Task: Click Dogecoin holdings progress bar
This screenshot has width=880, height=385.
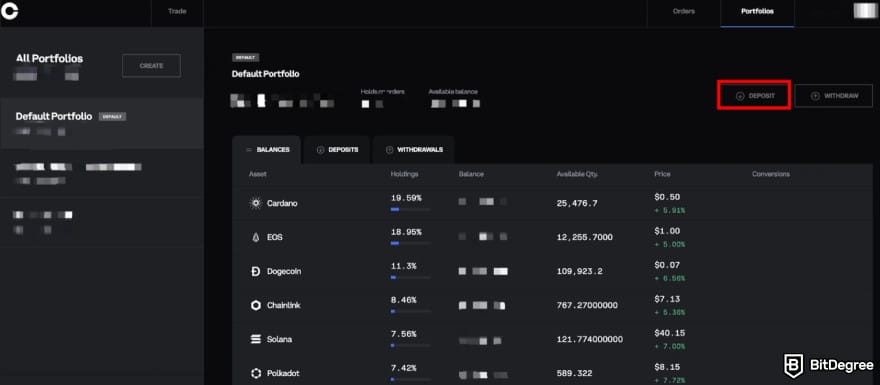Action: 410,277
